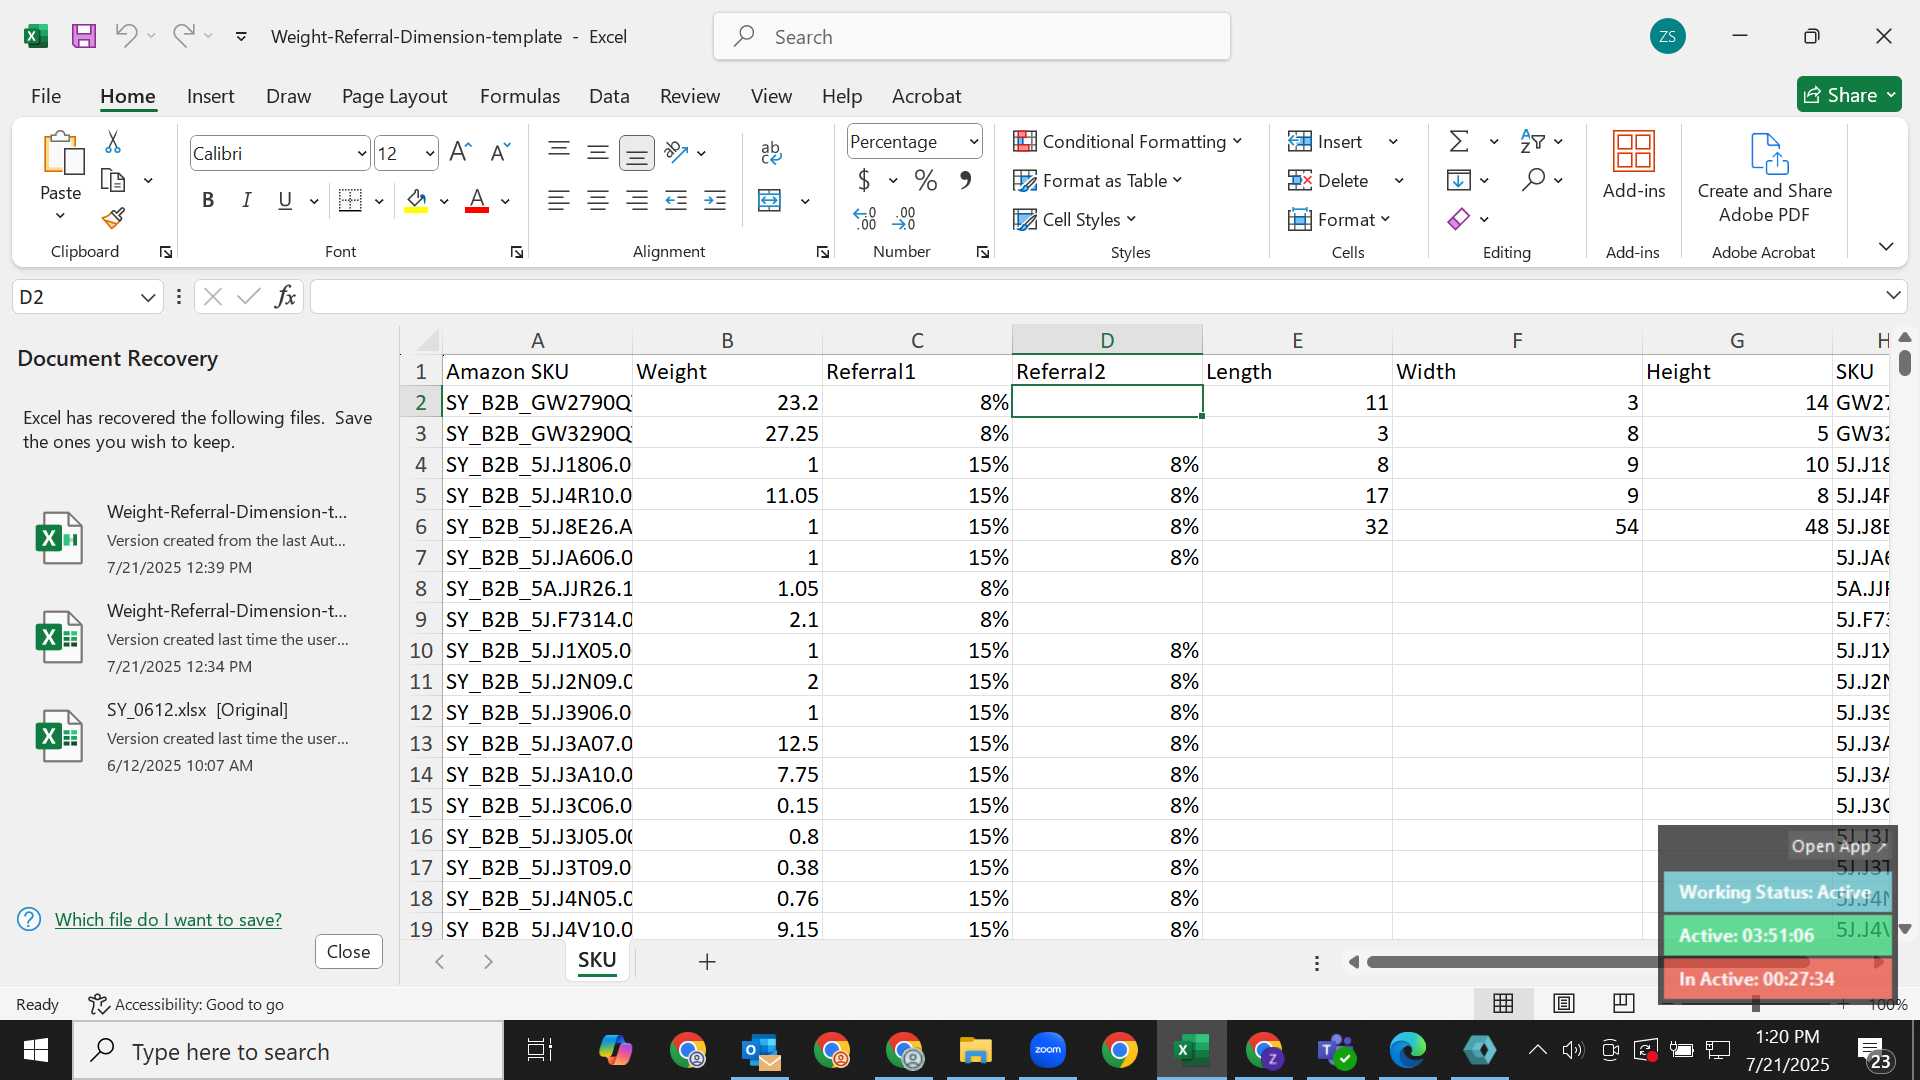Viewport: 1920px width, 1080px height.
Task: Open the font size dropdown
Action: pyautogui.click(x=430, y=154)
